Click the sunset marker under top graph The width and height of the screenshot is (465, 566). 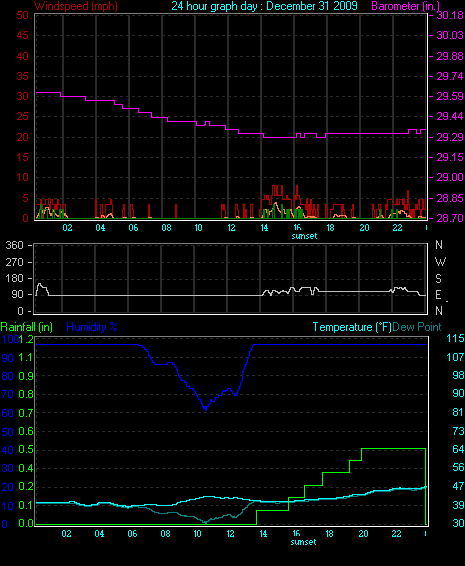[304, 236]
